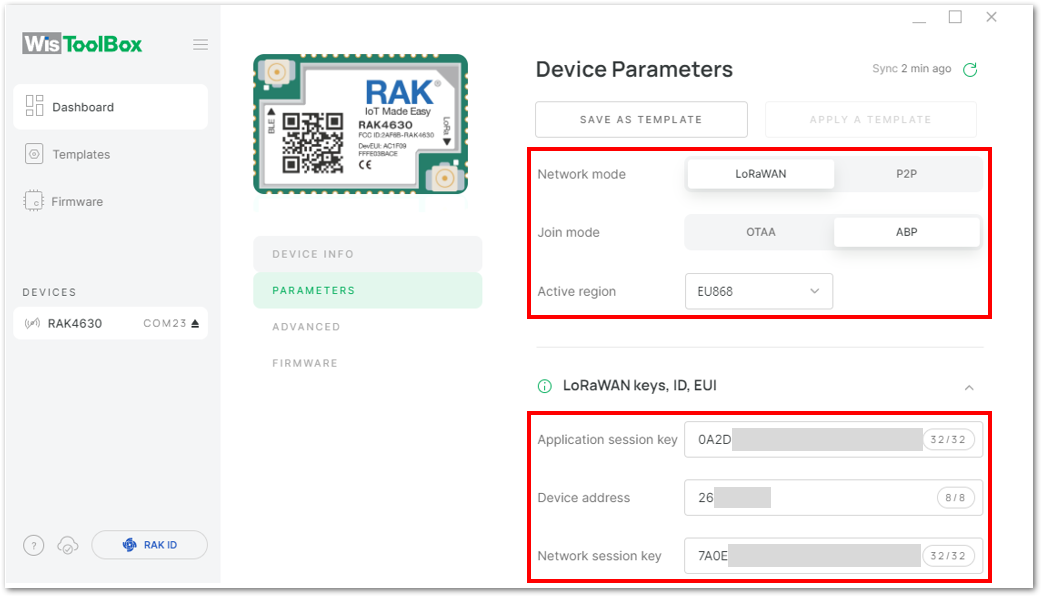This screenshot has height=597, width=1042.
Task: Click the cloud sync icon near RAK ID
Action: (68, 545)
